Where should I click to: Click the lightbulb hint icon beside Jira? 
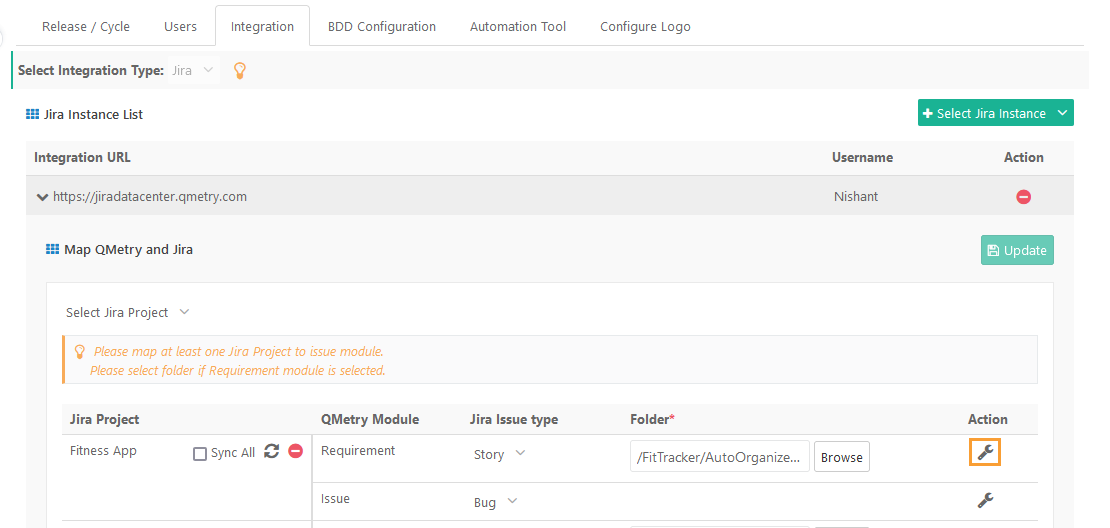pyautogui.click(x=239, y=71)
